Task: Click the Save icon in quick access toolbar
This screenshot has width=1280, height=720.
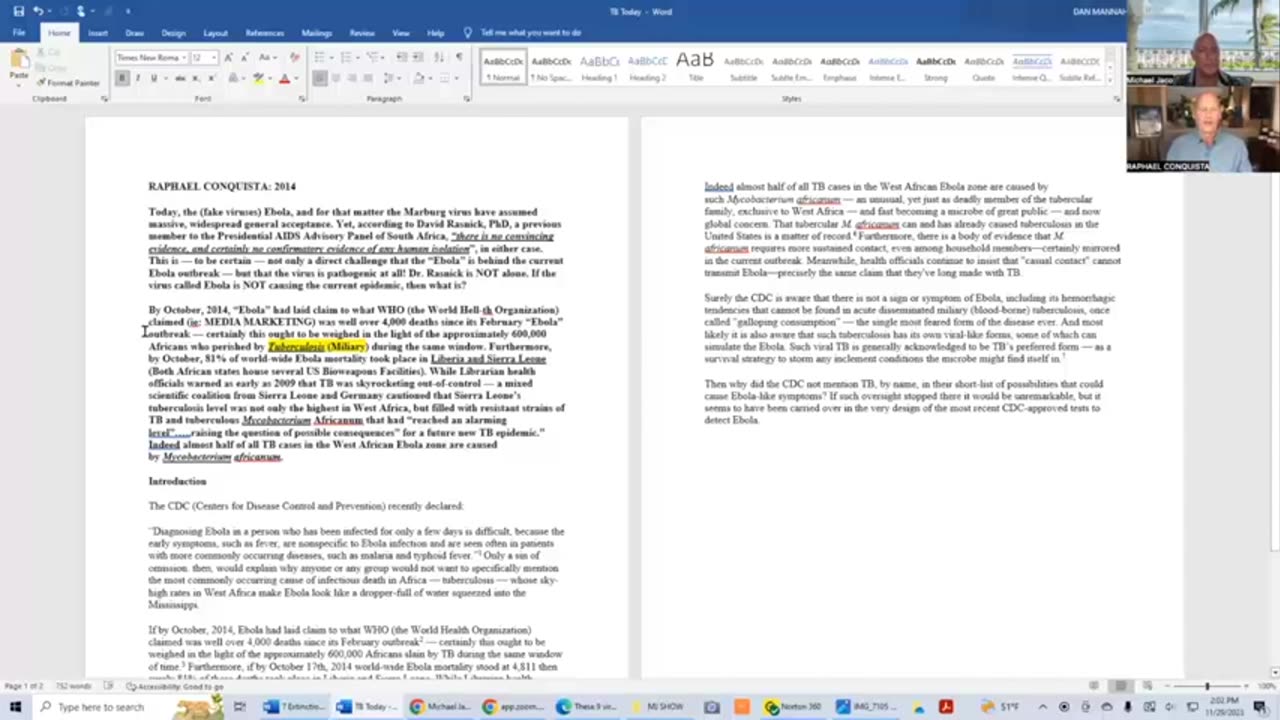Action: 18,11
